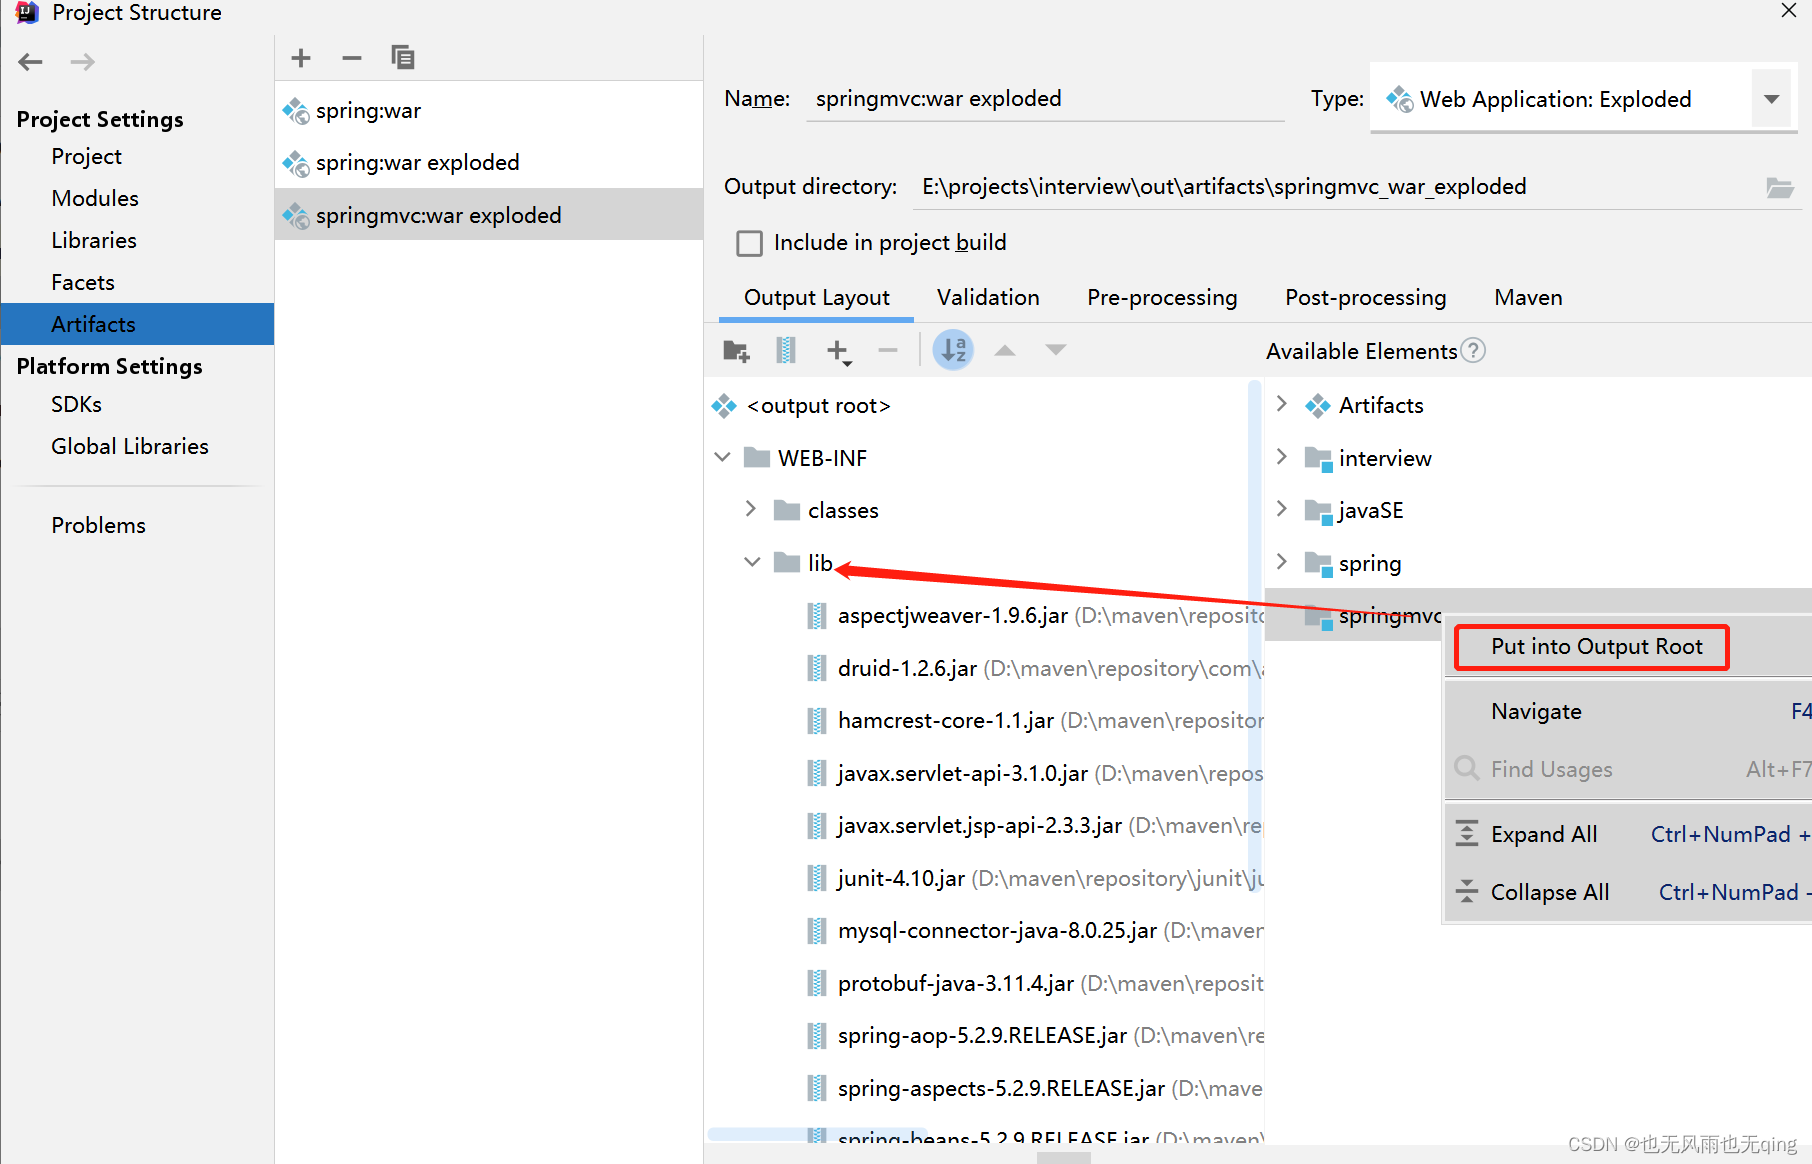Select spring:war exploded artifact
Image resolution: width=1812 pixels, height=1164 pixels.
coord(489,163)
